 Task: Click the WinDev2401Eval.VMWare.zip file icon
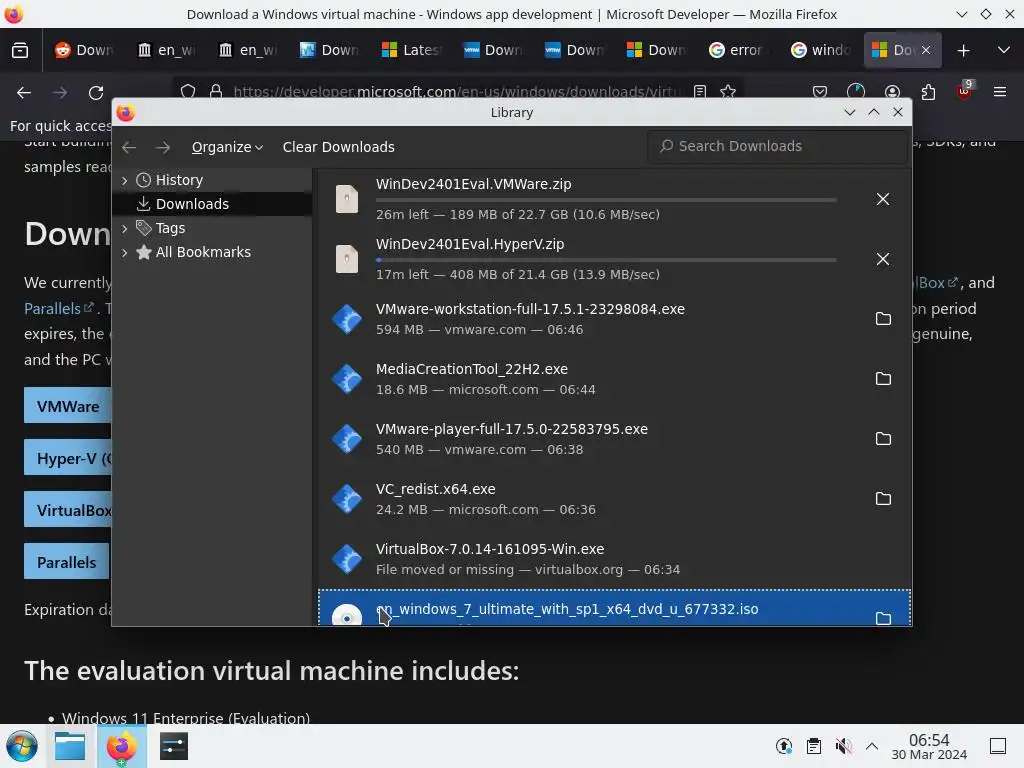347,199
